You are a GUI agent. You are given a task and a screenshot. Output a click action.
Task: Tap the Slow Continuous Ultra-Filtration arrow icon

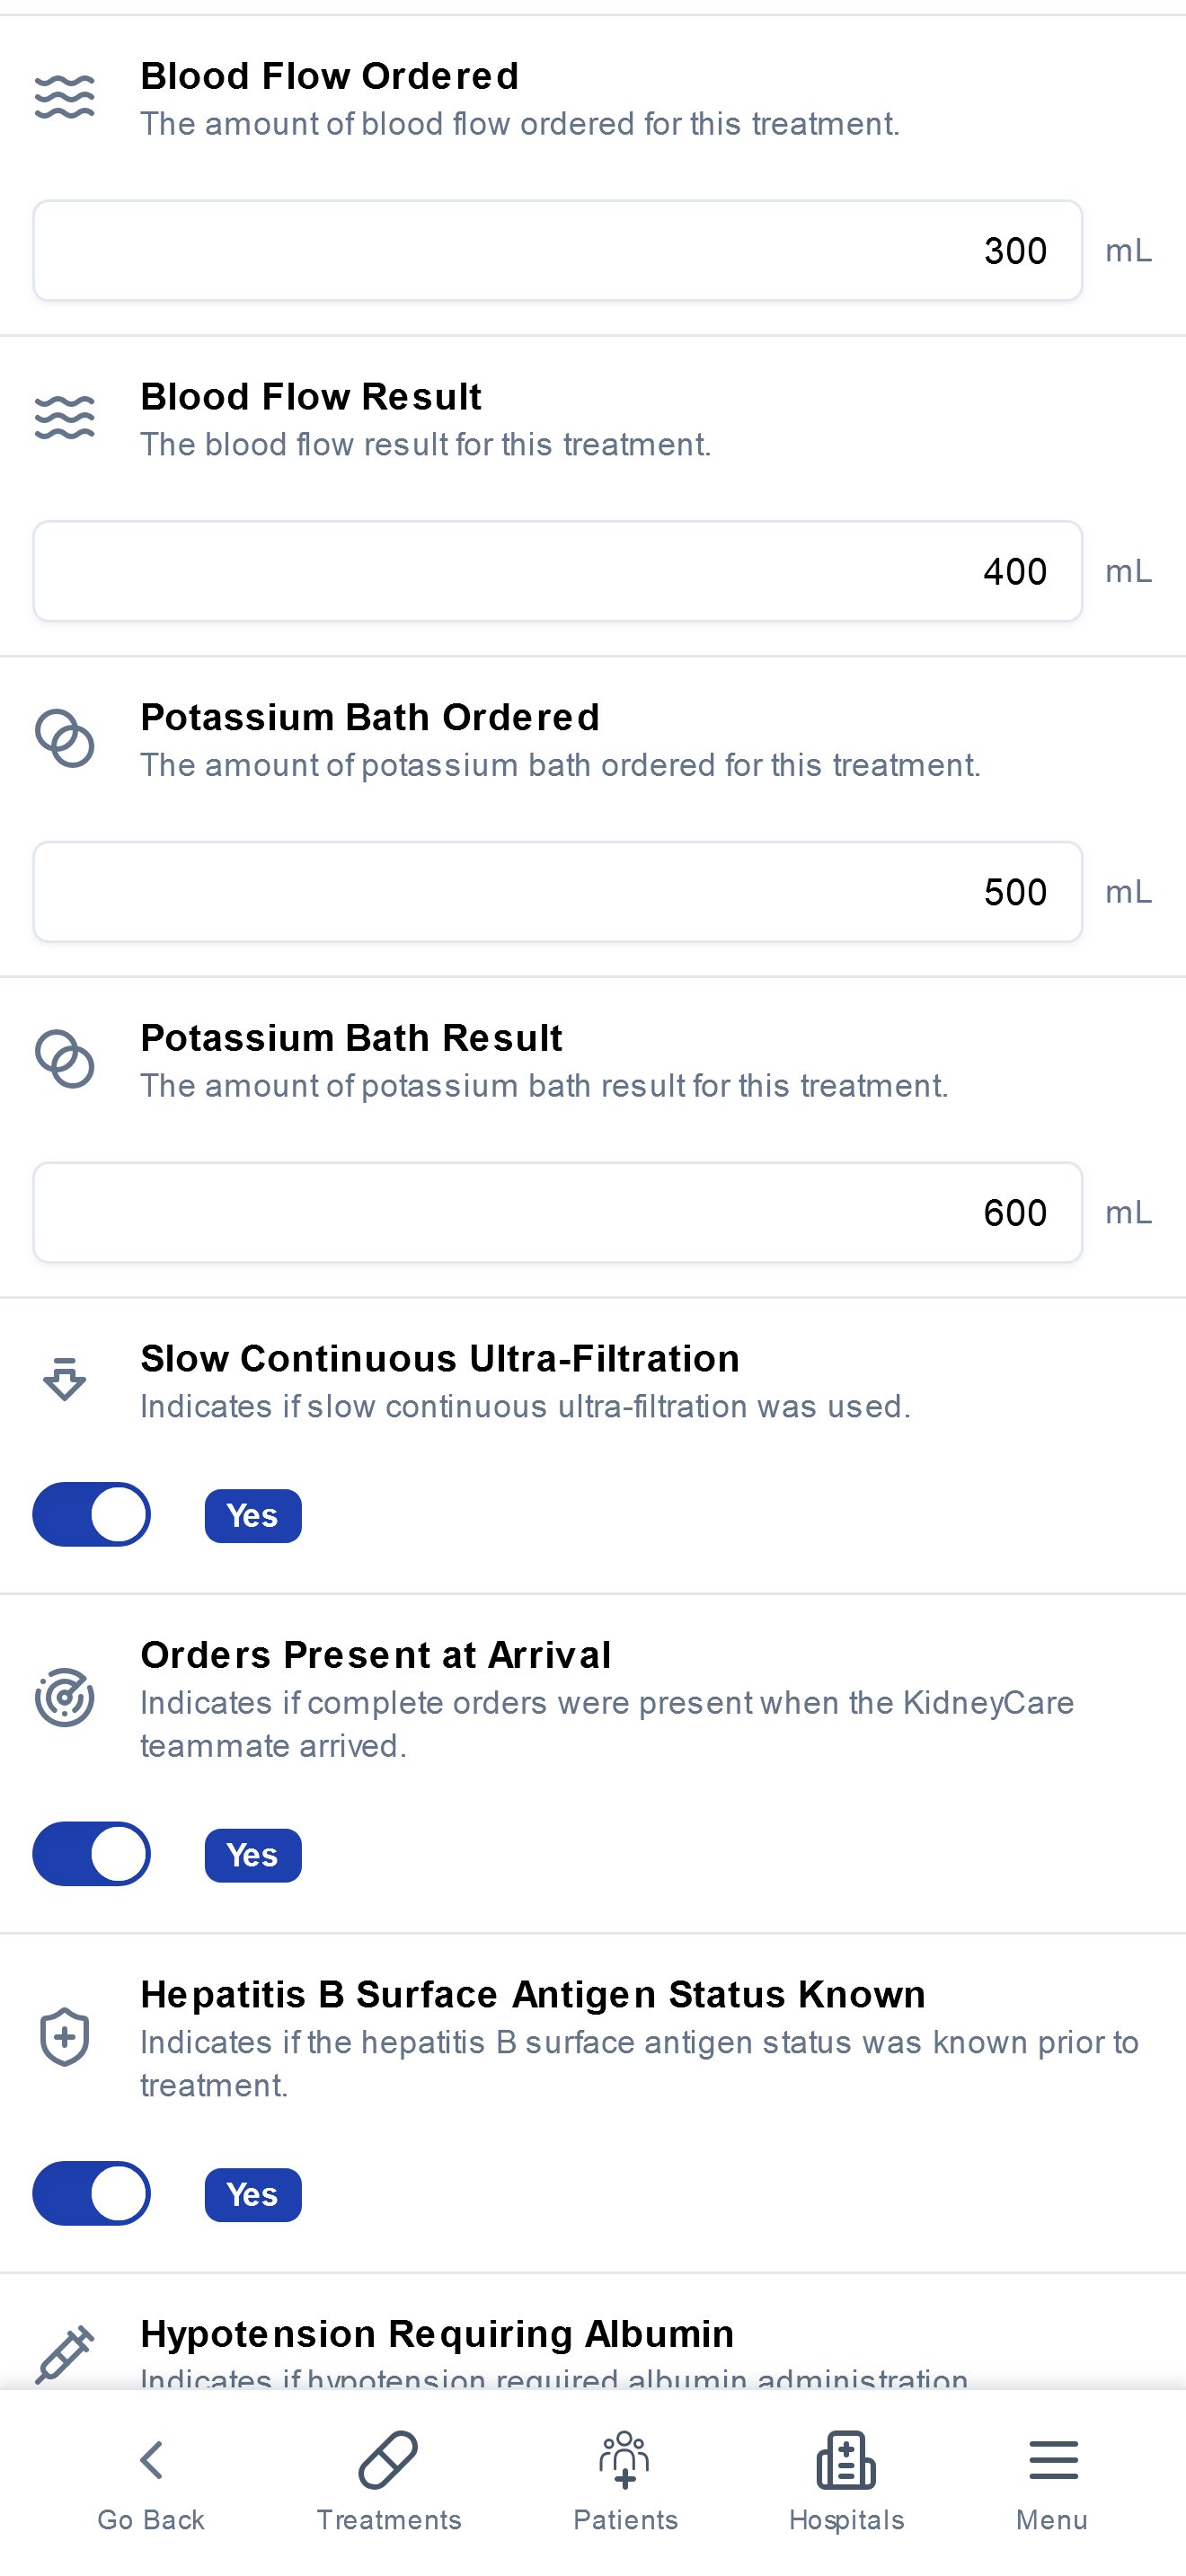pos(65,1379)
